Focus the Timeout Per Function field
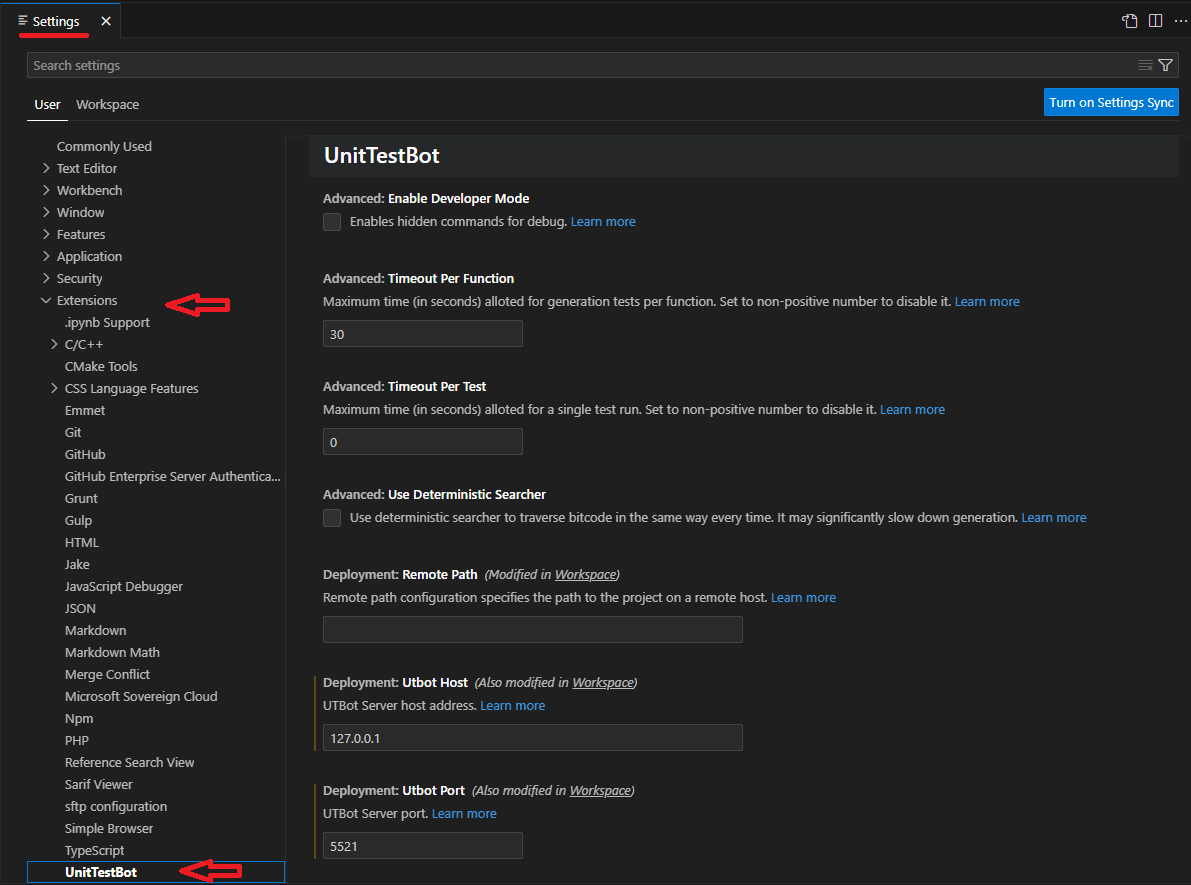 click(x=422, y=335)
